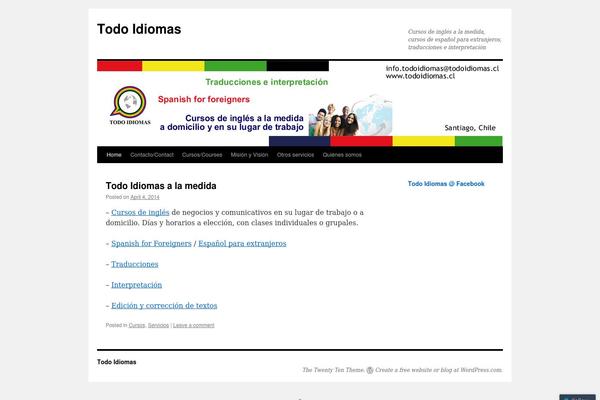Click the April 4, 2014 post date link
600x400 pixels.
click(145, 197)
